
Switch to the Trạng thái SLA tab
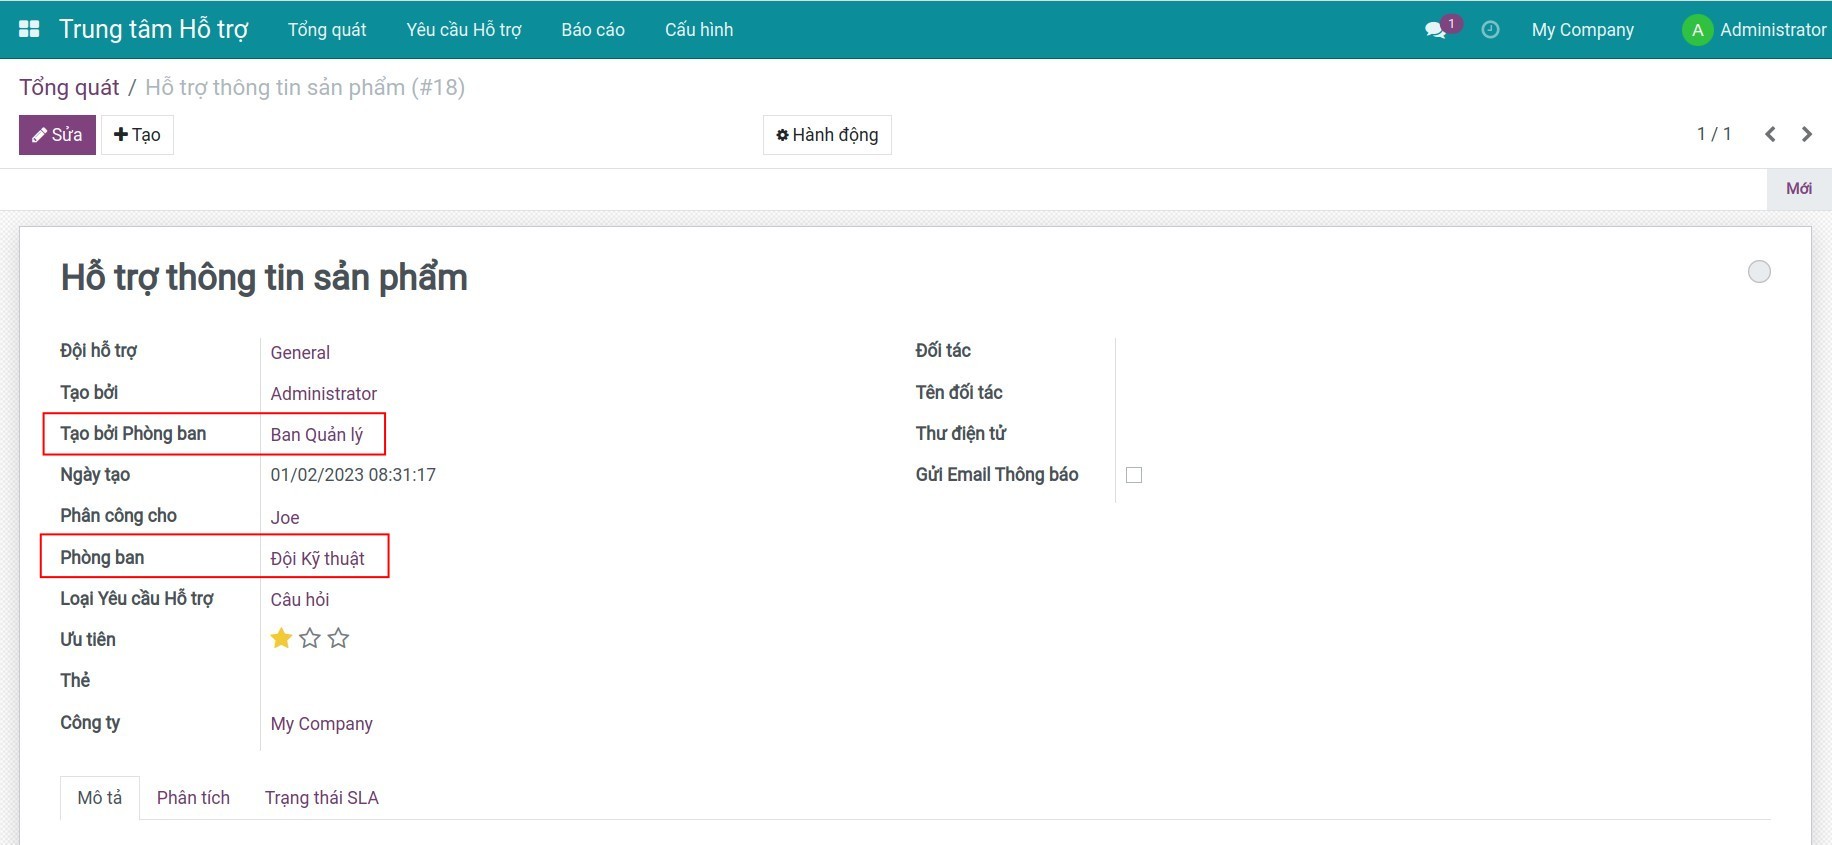321,798
